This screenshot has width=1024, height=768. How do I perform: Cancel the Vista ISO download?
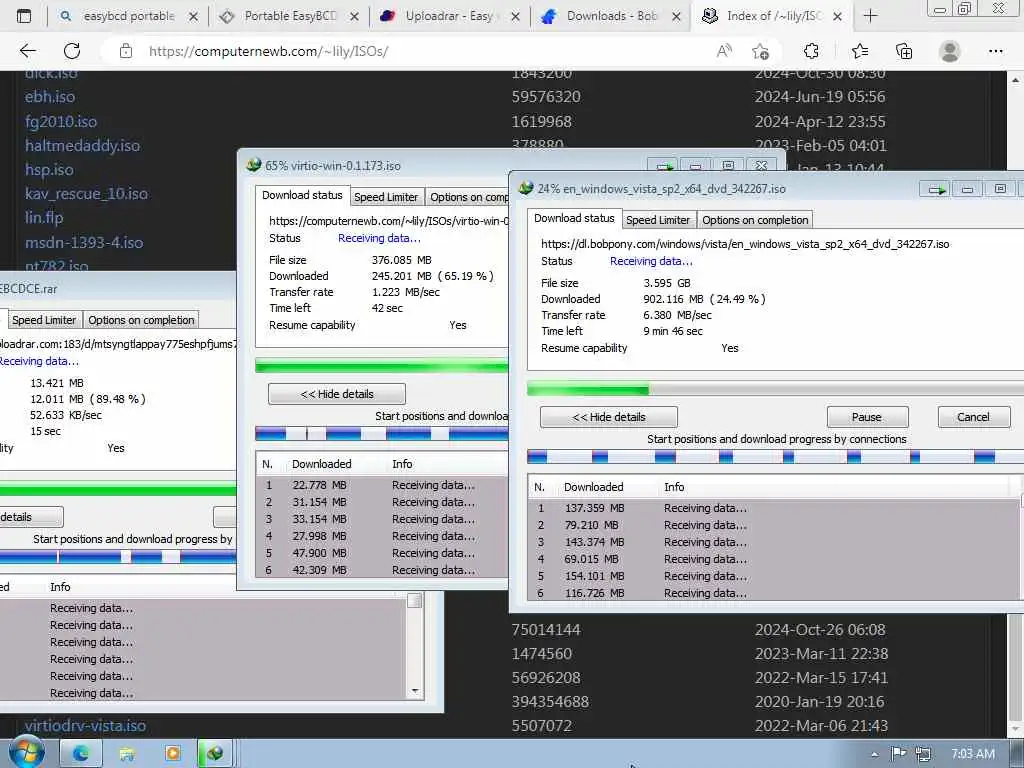973,417
